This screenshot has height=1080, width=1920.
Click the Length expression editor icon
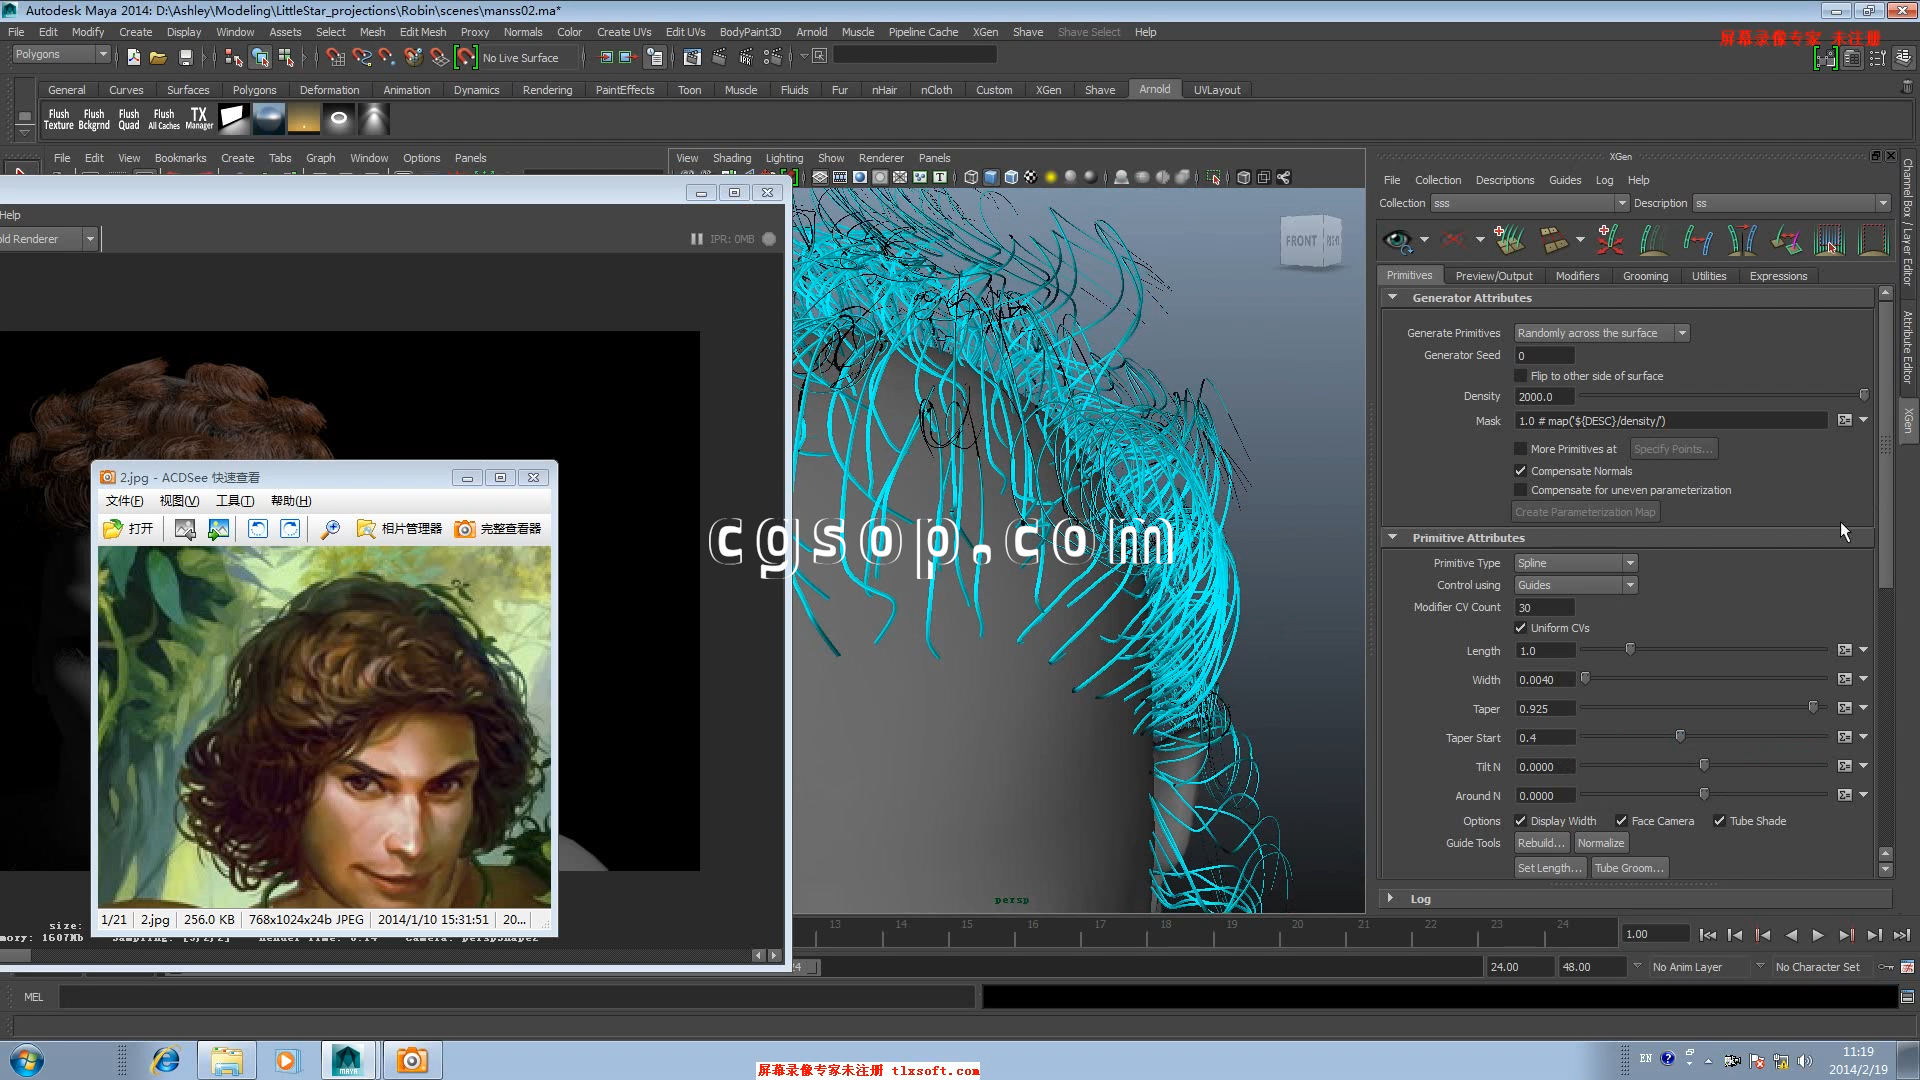click(x=1844, y=650)
